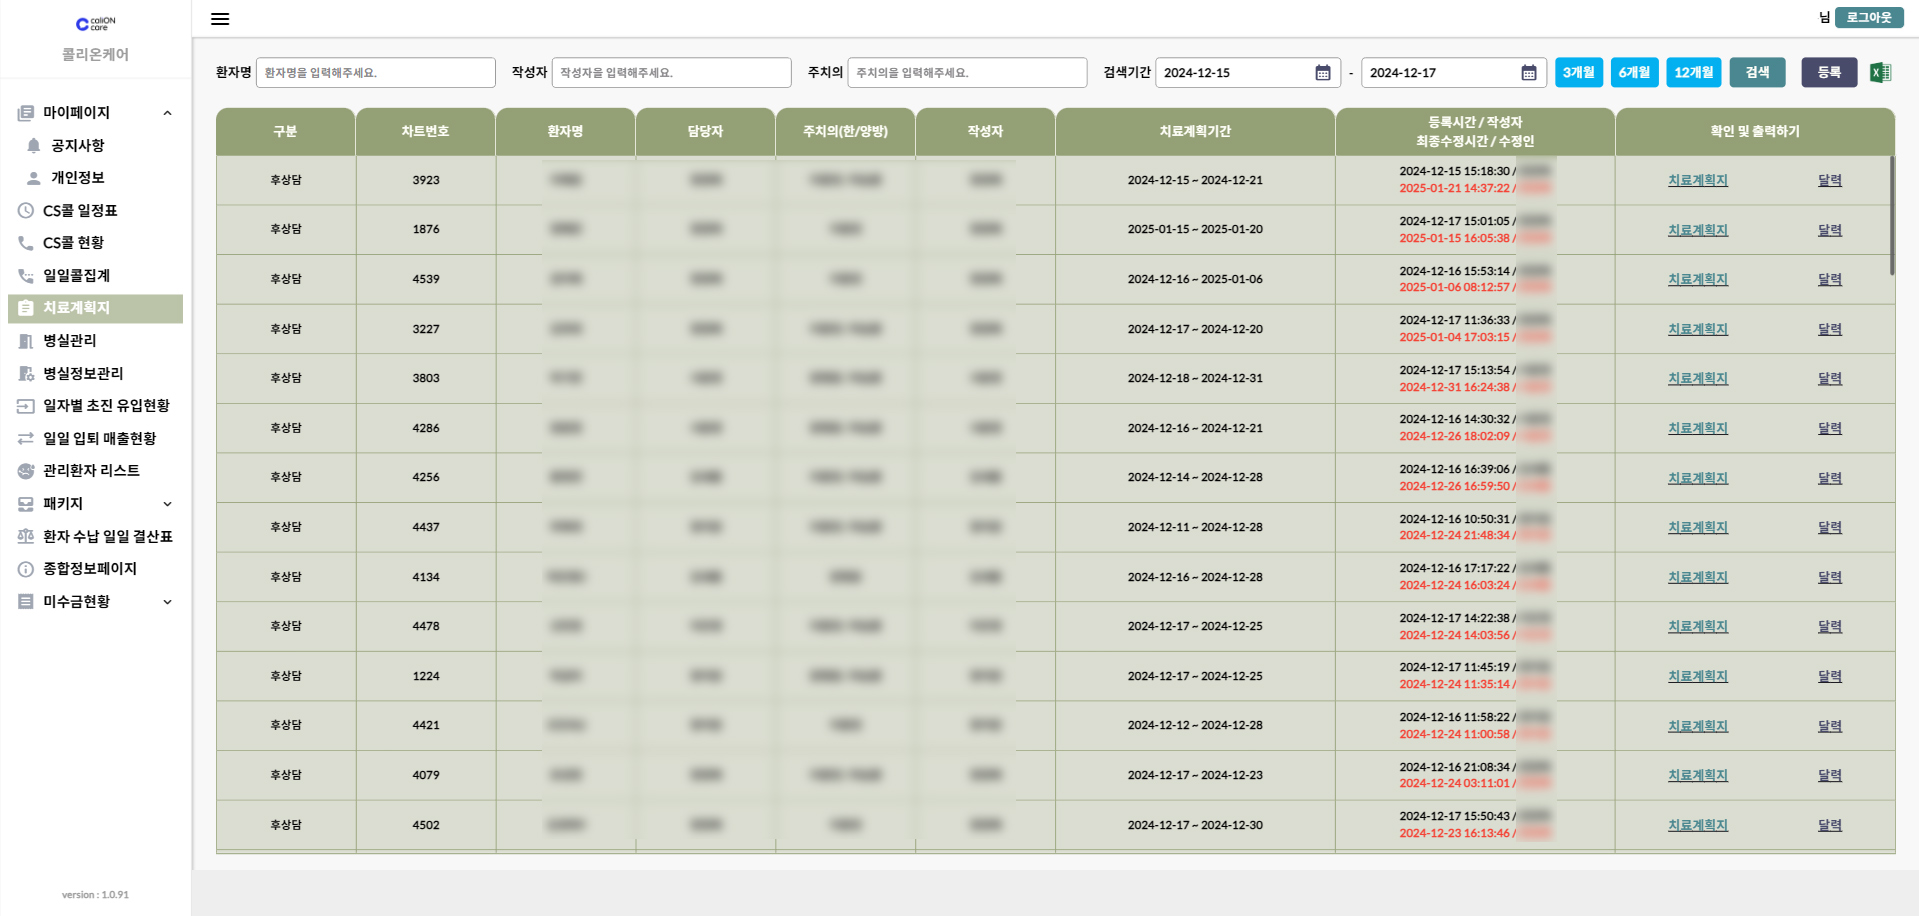The width and height of the screenshot is (1919, 916).
Task: Go to 관리환자 리스트 menu
Action: [x=91, y=471]
